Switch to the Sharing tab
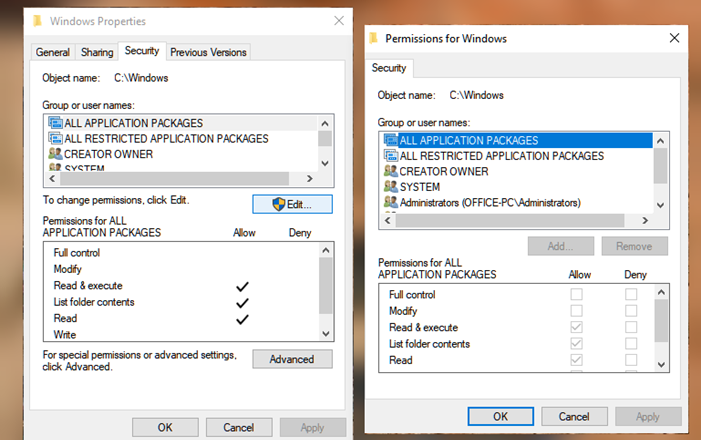This screenshot has width=701, height=440. (97, 52)
